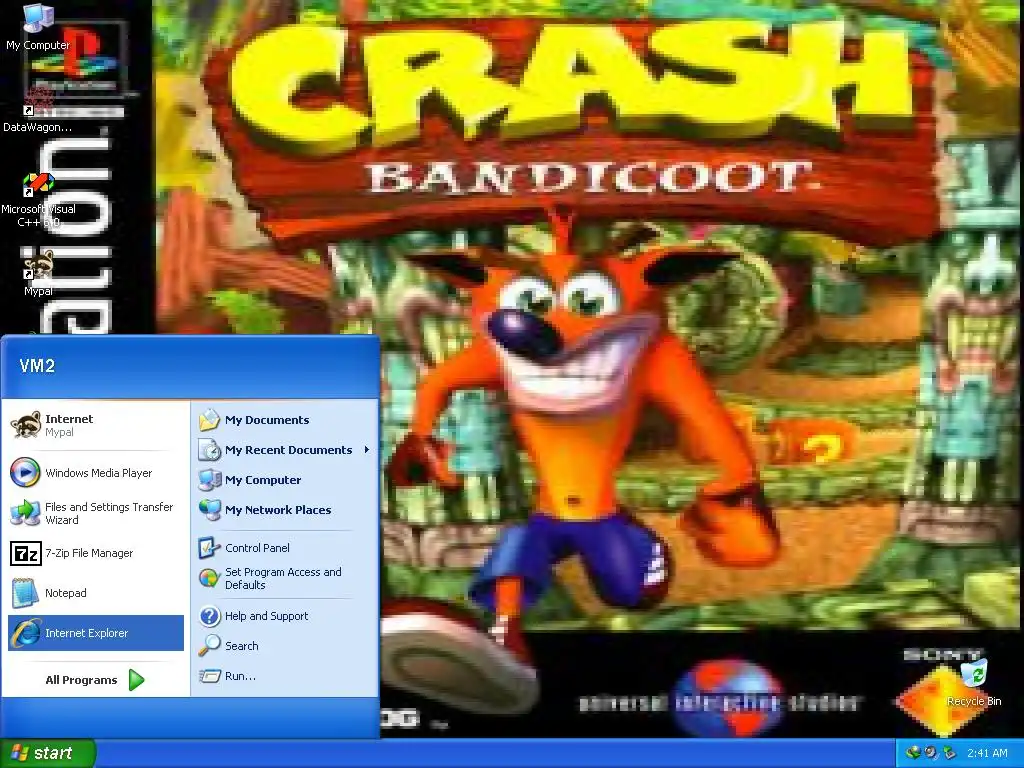Open Help and Support
The height and width of the screenshot is (768, 1024).
coord(284,616)
